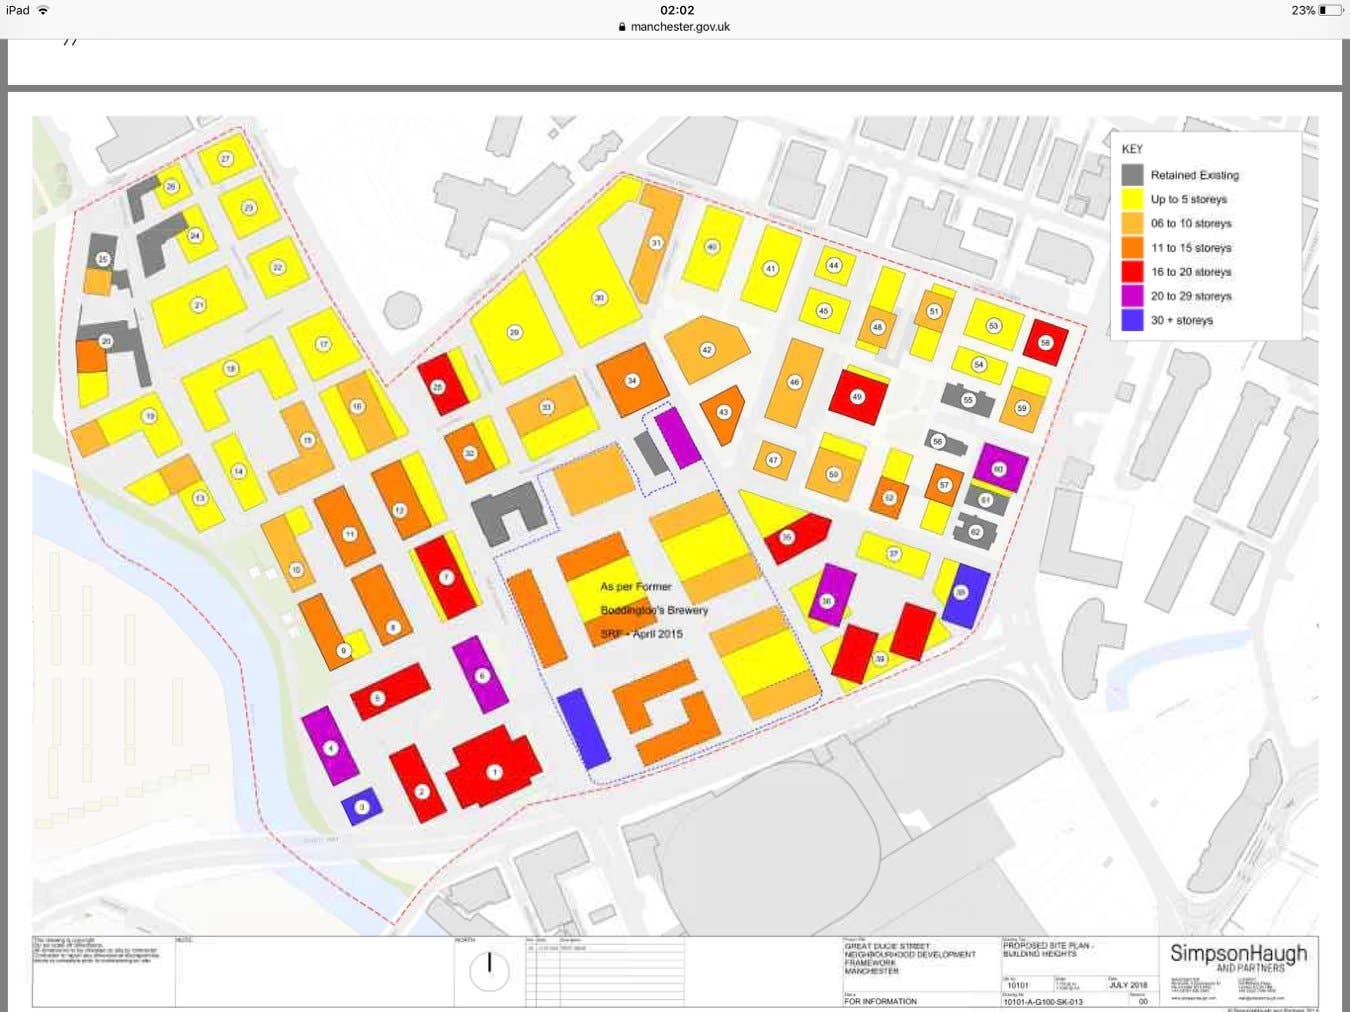This screenshot has height=1012, width=1350.
Task: Tap the 02:02 clock in status bar
Action: coord(677,10)
